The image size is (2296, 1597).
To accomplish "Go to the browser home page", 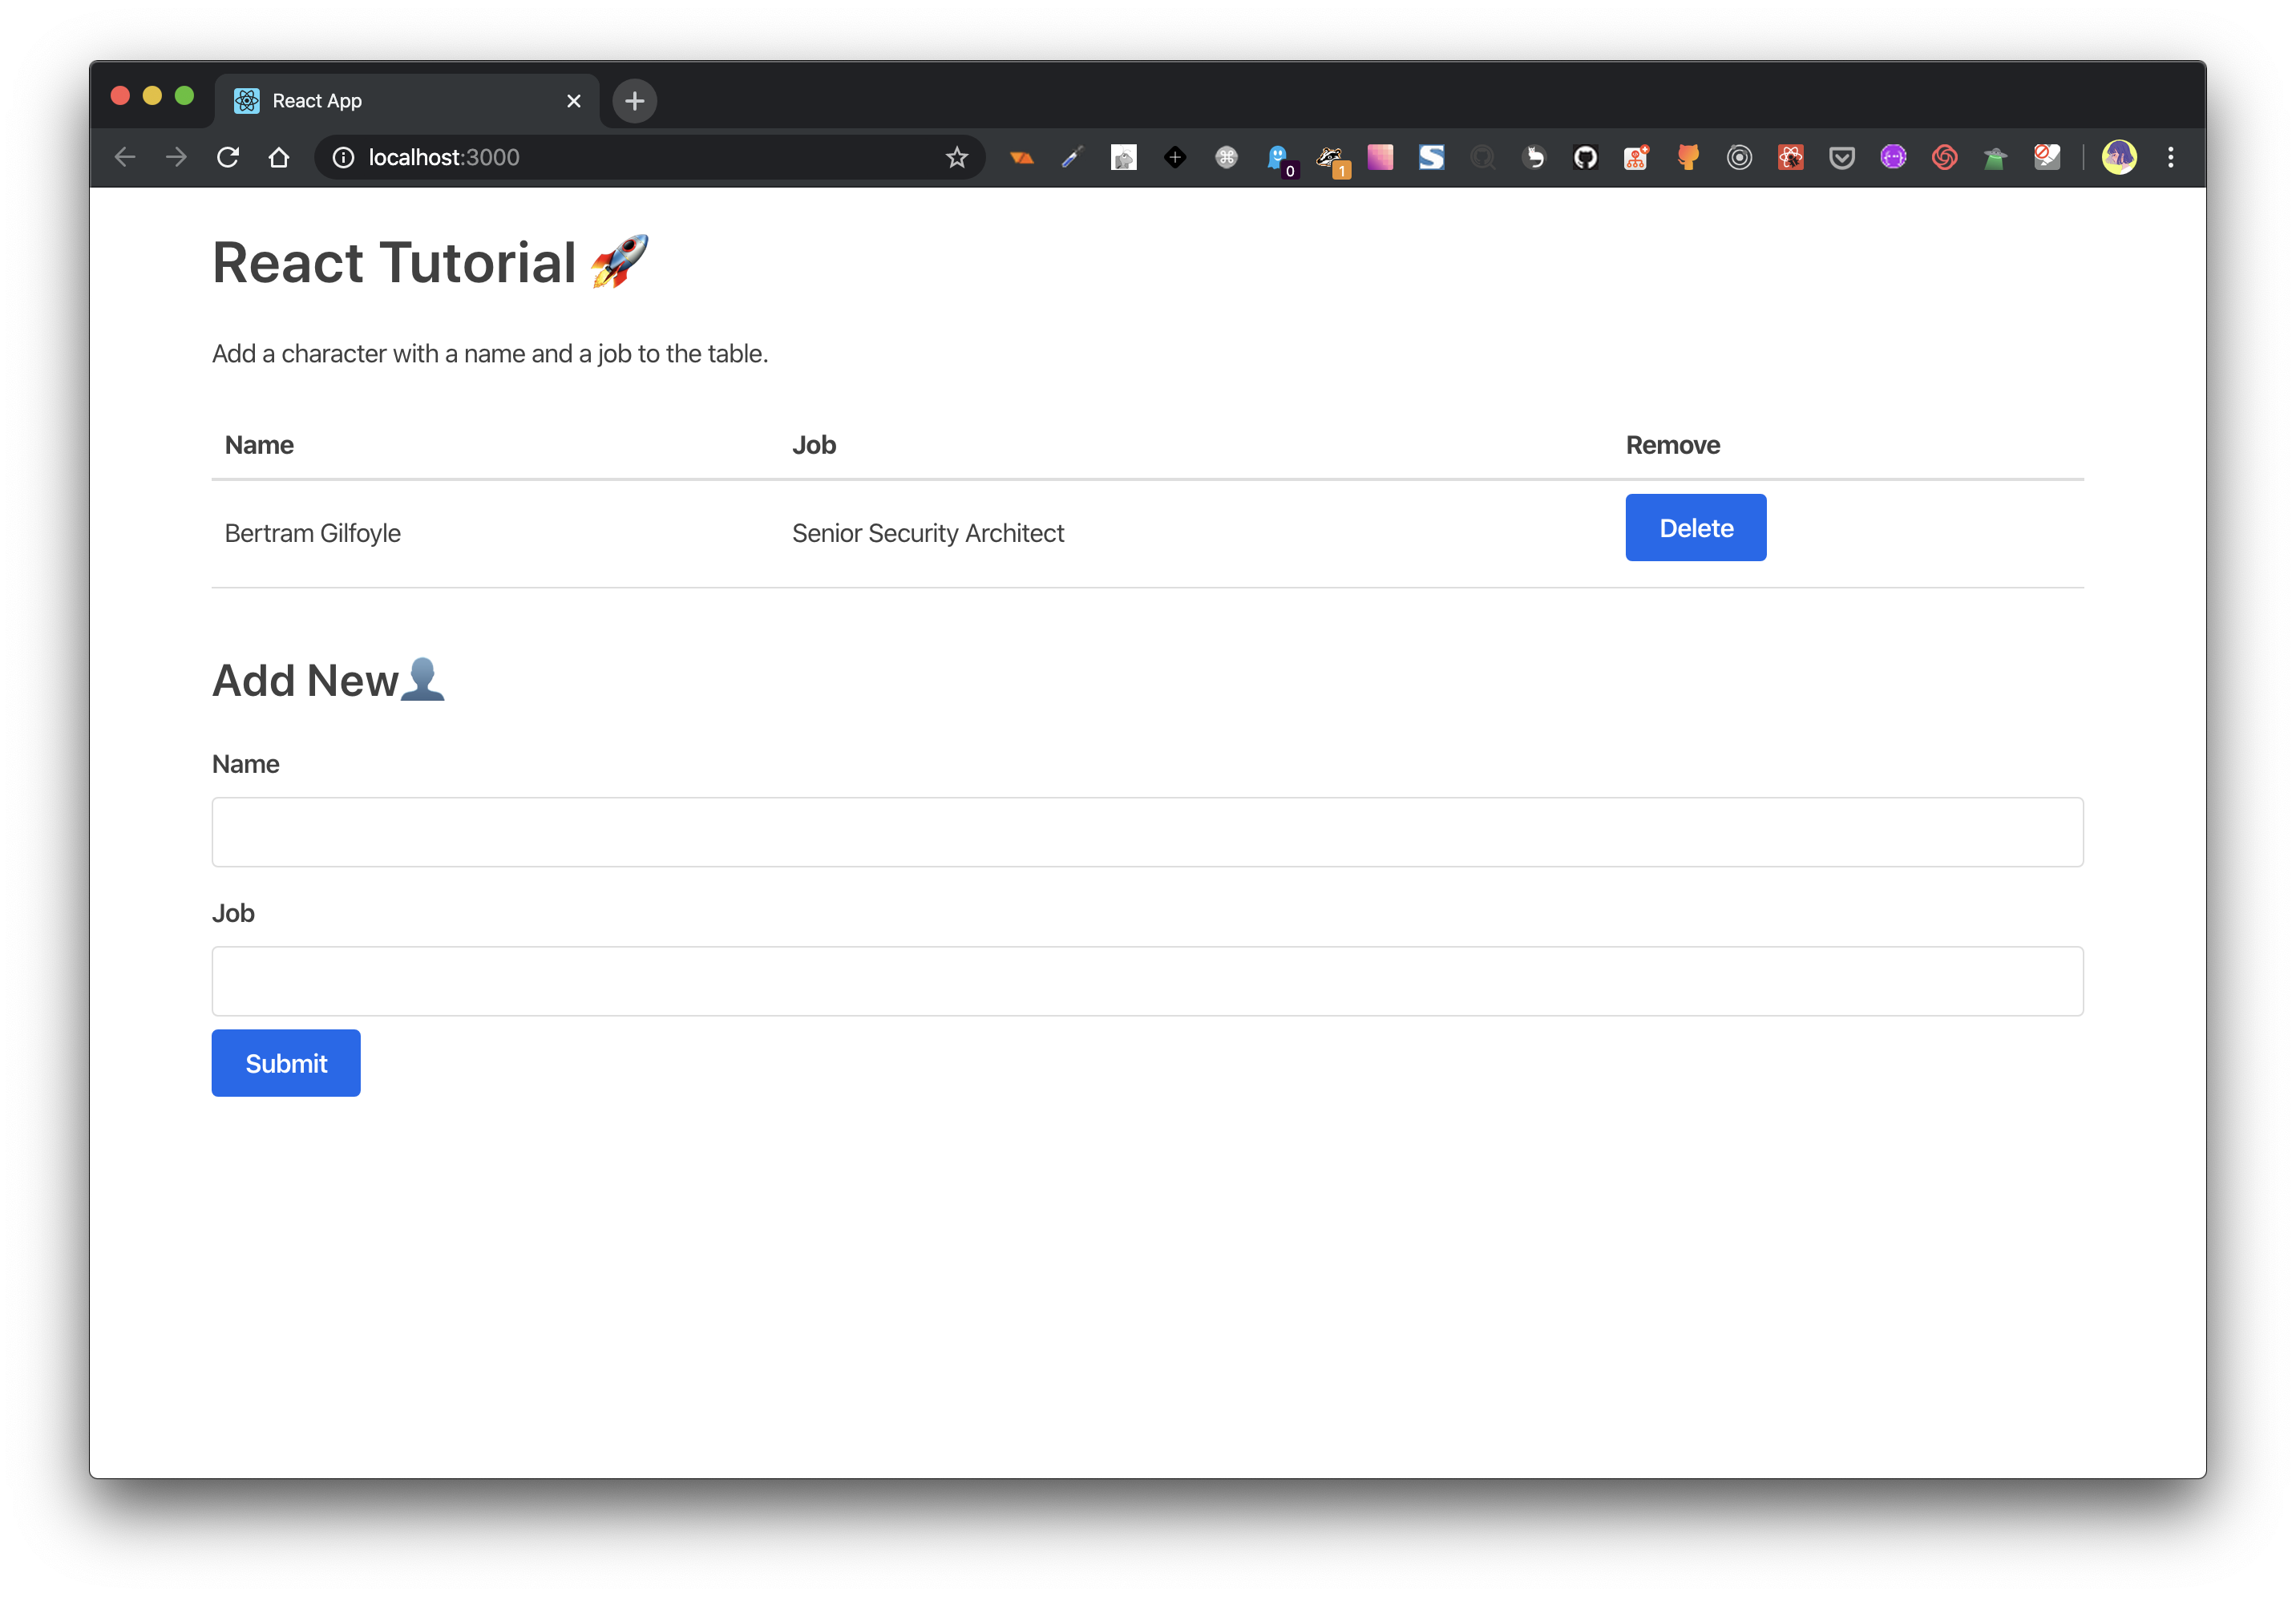I will [279, 157].
